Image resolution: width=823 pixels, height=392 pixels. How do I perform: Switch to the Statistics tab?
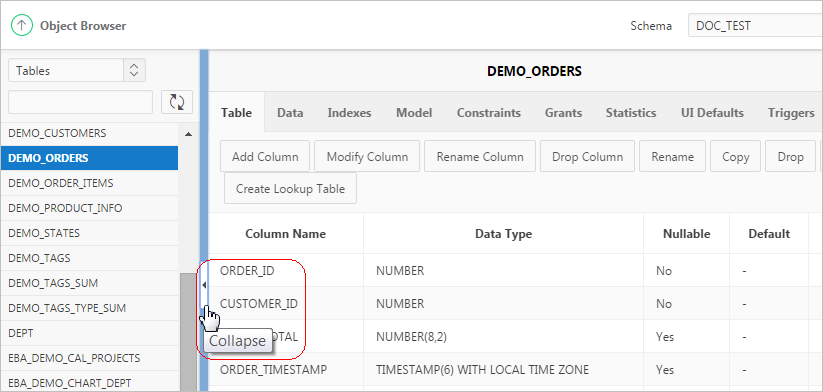631,113
